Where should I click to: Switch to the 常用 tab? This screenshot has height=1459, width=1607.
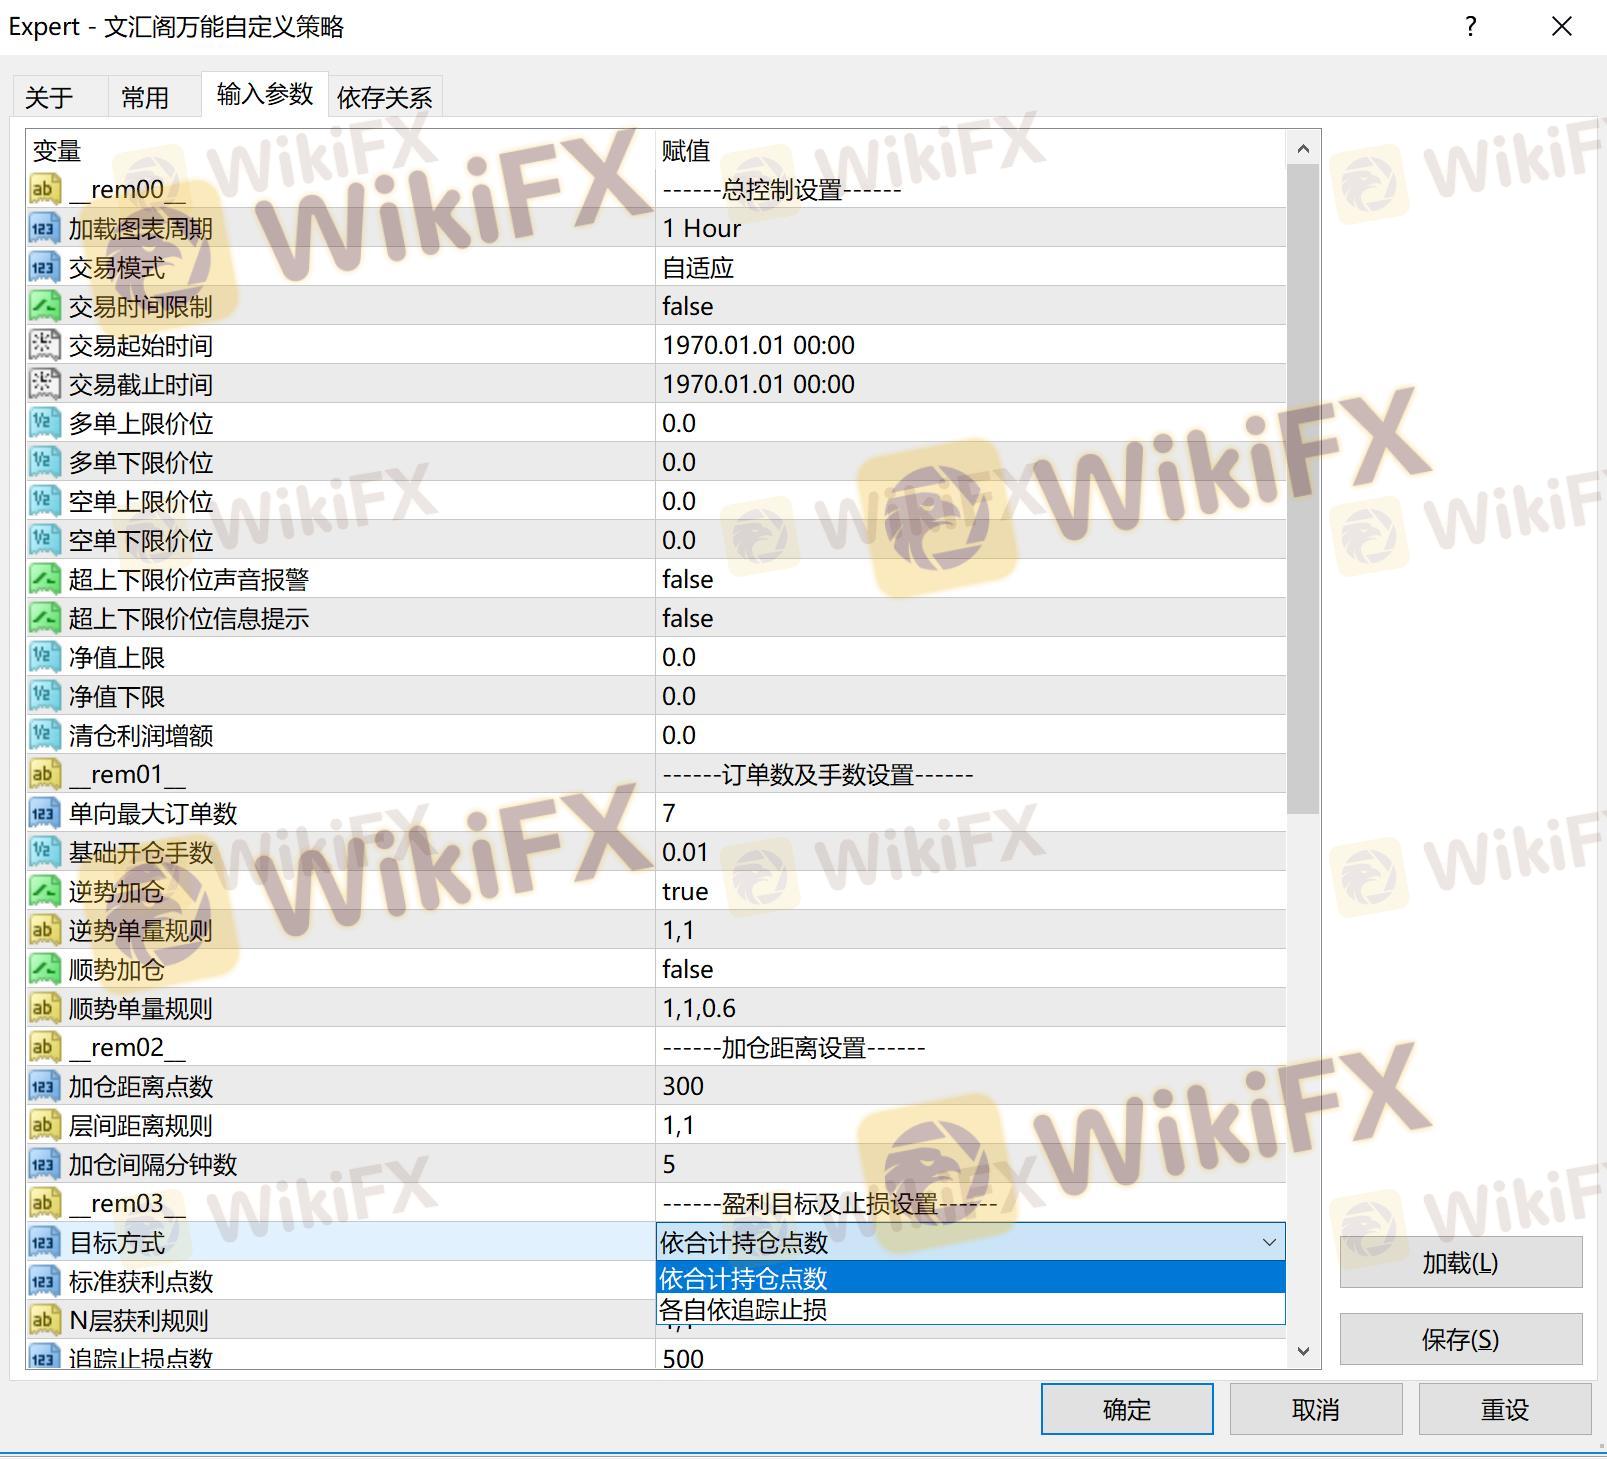pos(145,97)
